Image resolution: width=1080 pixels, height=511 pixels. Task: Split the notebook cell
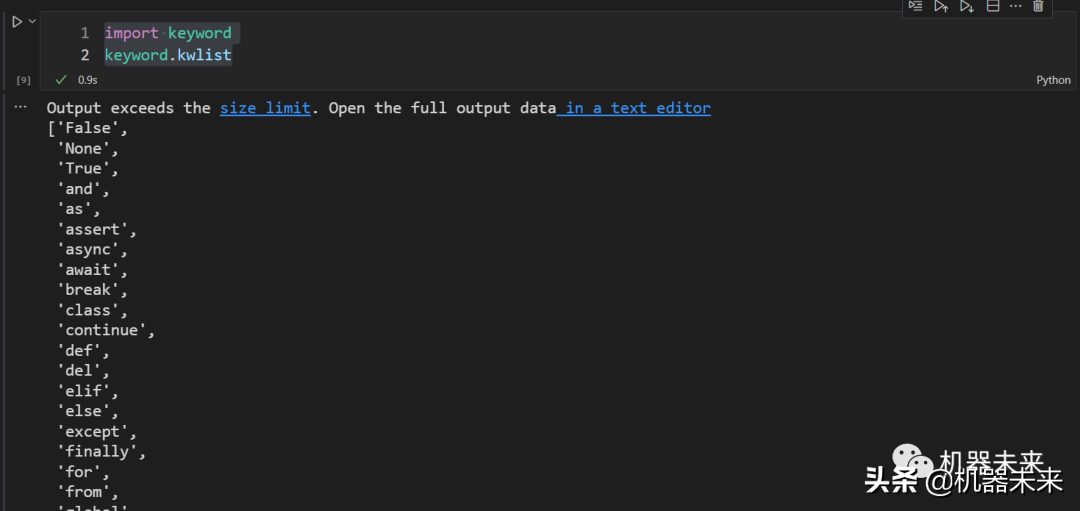coord(993,6)
